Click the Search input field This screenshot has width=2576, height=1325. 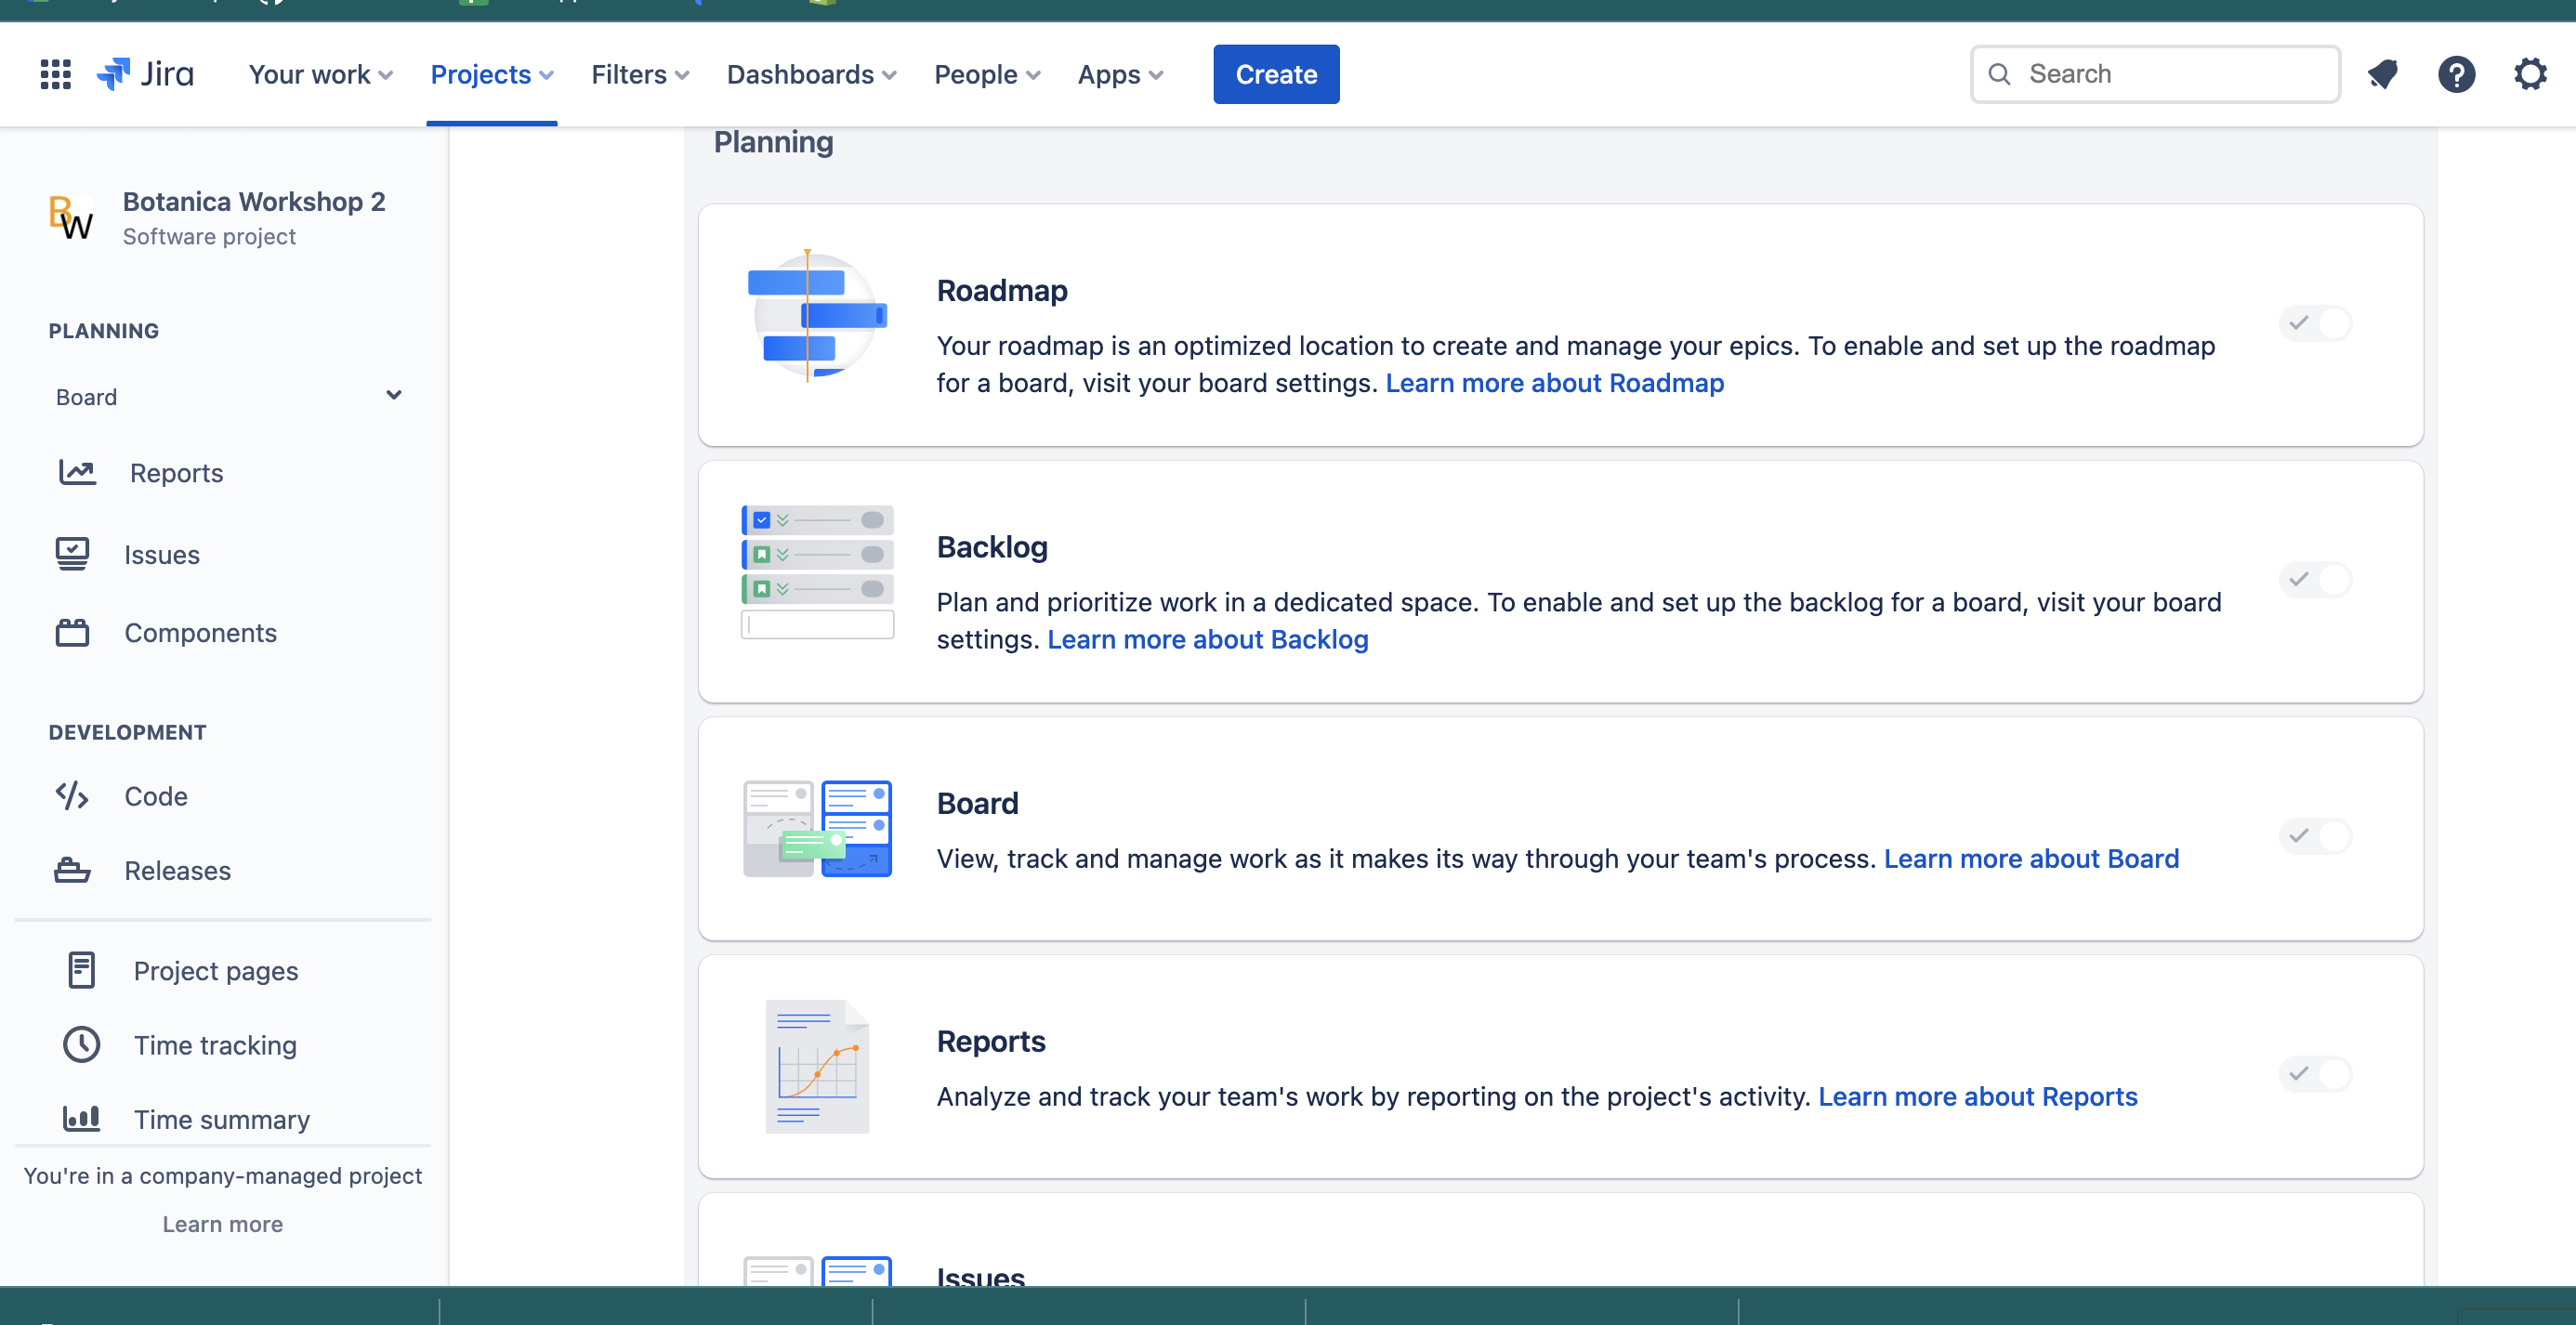point(2170,74)
